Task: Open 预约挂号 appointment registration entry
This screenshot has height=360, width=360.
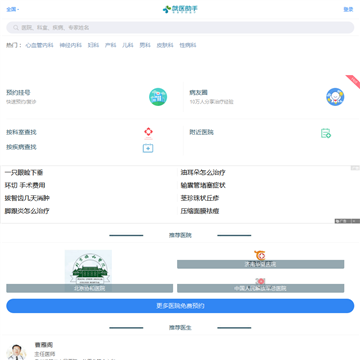Action: click(18, 93)
